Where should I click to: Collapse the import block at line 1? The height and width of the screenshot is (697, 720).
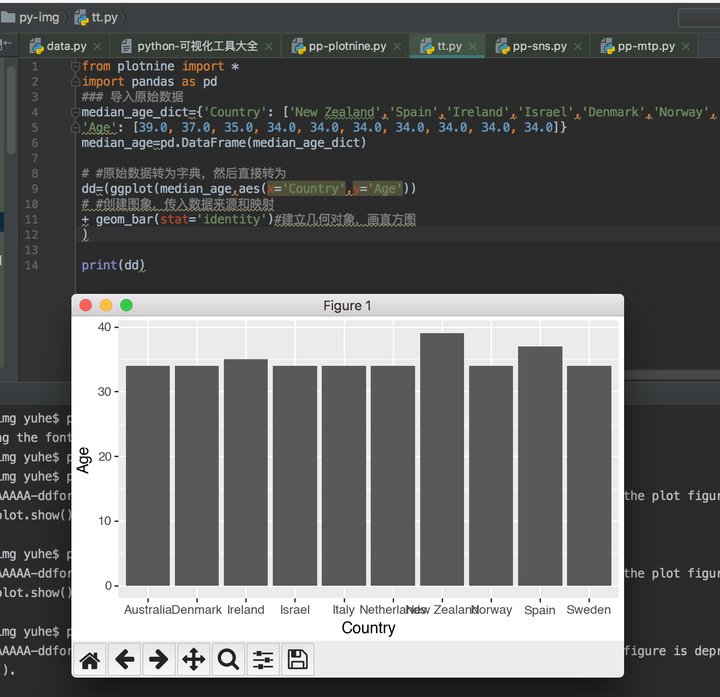pos(75,66)
